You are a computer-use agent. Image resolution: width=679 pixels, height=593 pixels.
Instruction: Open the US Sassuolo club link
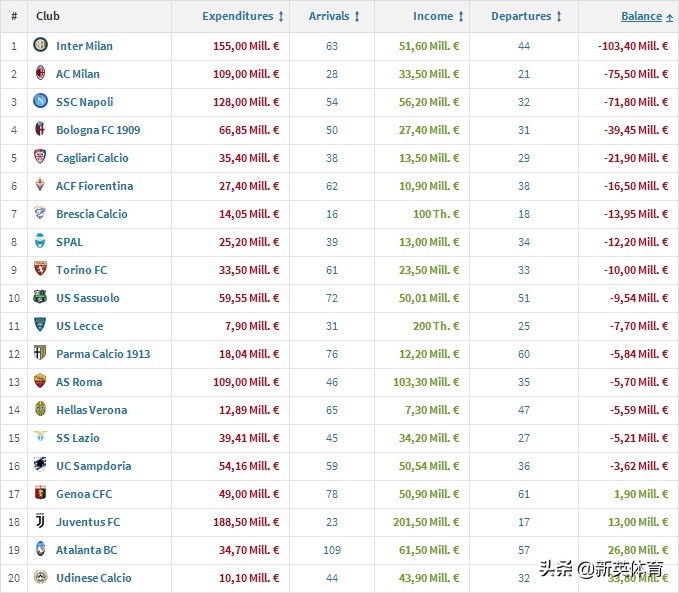click(87, 298)
